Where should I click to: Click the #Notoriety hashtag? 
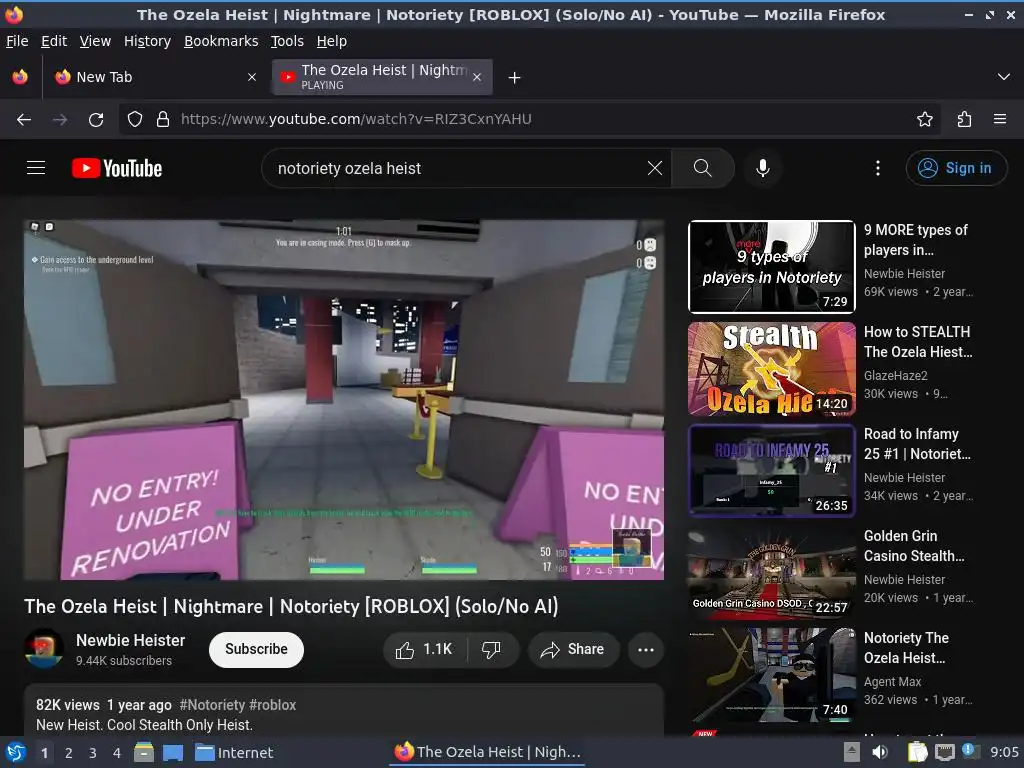pyautogui.click(x=212, y=705)
